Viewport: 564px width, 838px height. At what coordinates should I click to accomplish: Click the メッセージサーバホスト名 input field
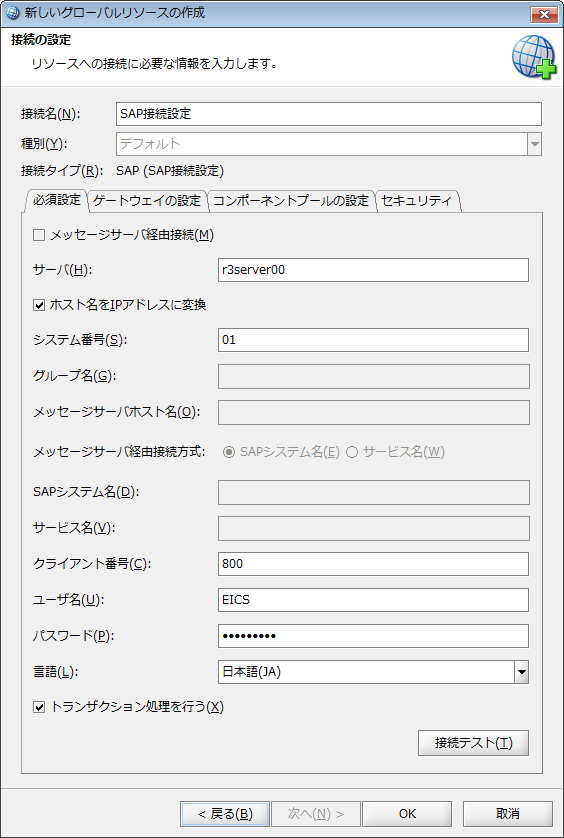[x=374, y=412]
